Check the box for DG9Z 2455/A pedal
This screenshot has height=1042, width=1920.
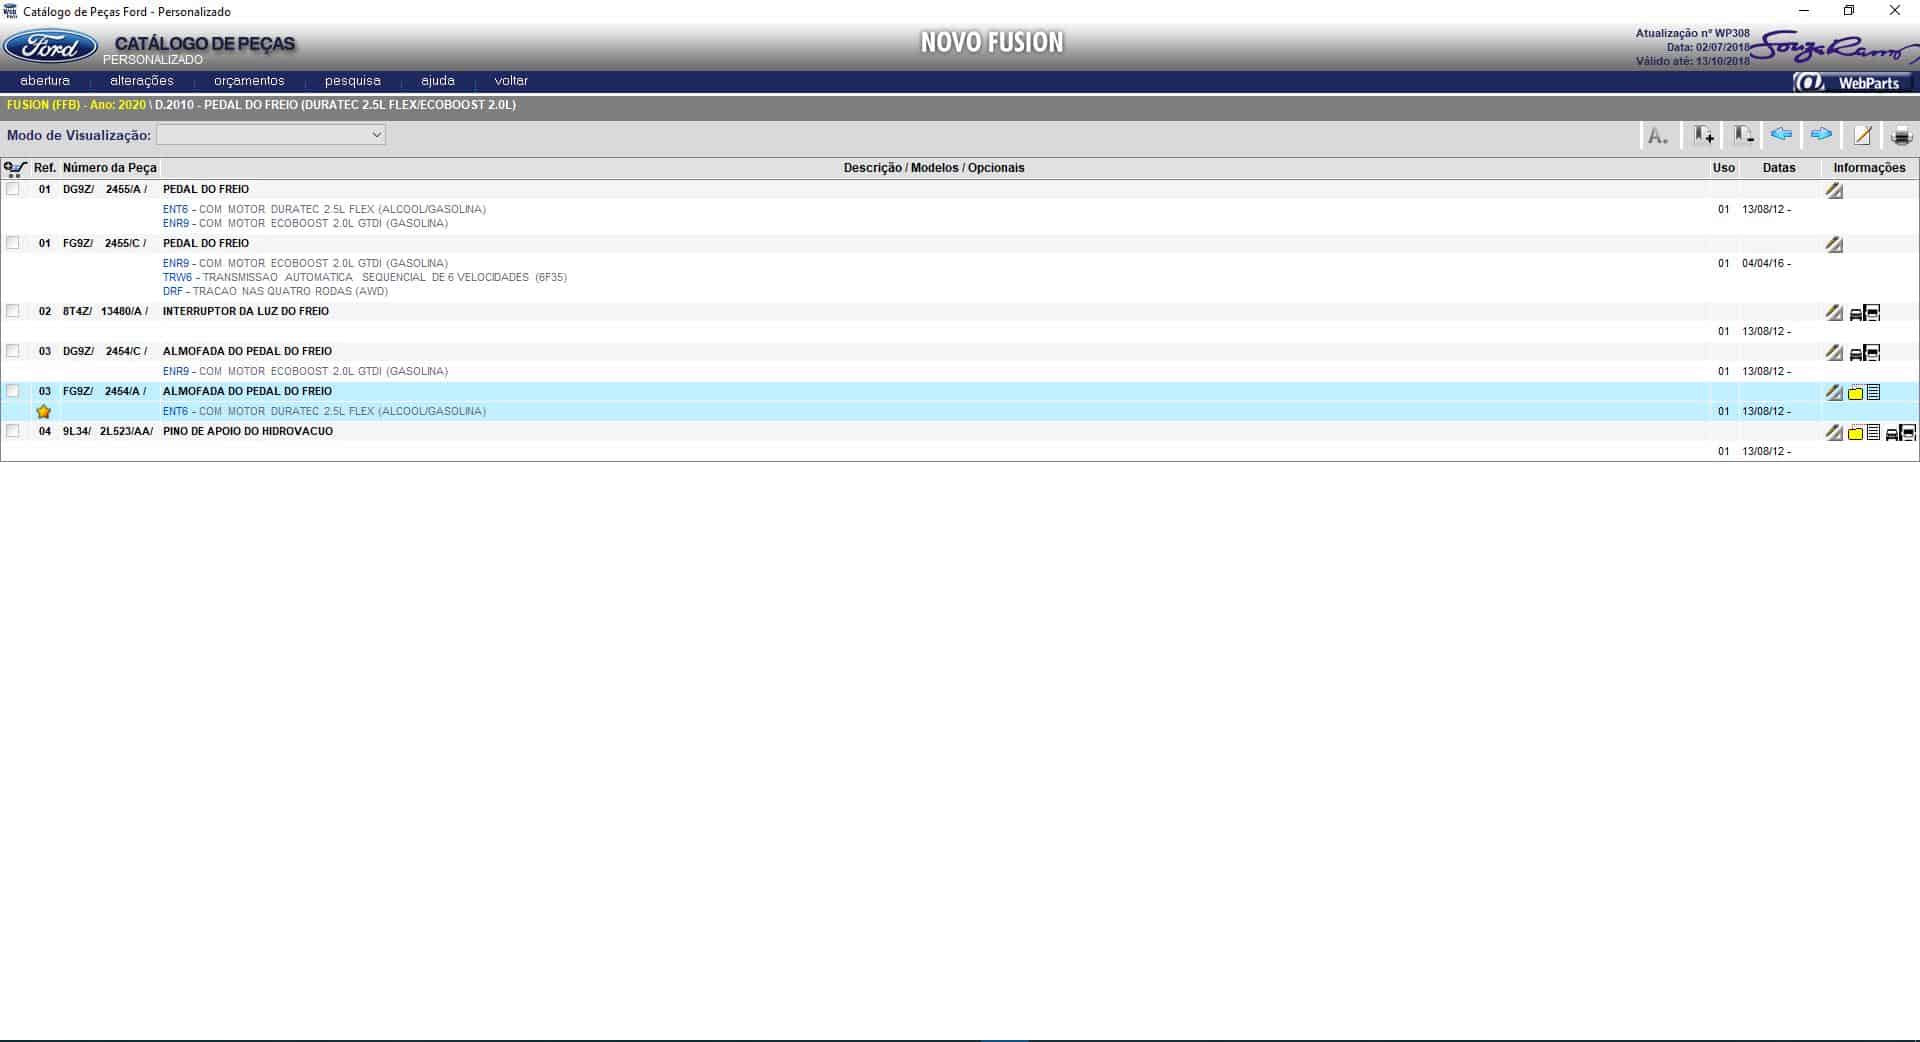[13, 189]
